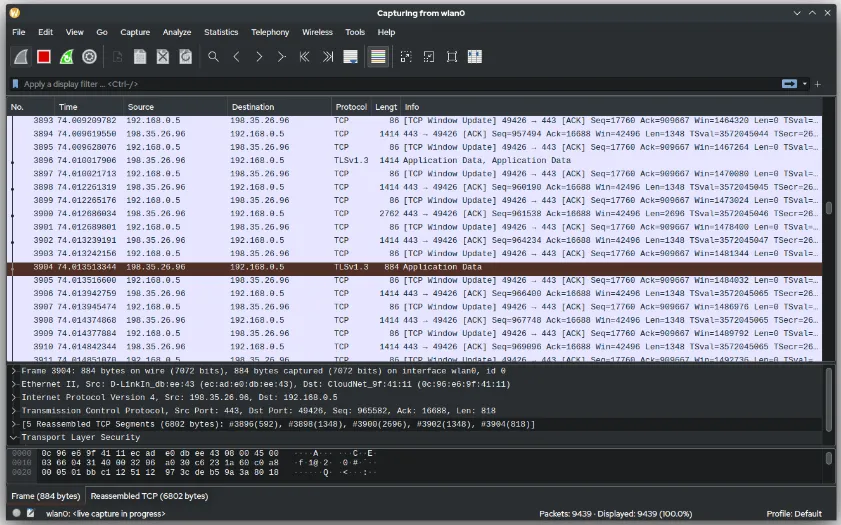
Task: Select highlighted packet 3904 row
Action: click(x=415, y=267)
